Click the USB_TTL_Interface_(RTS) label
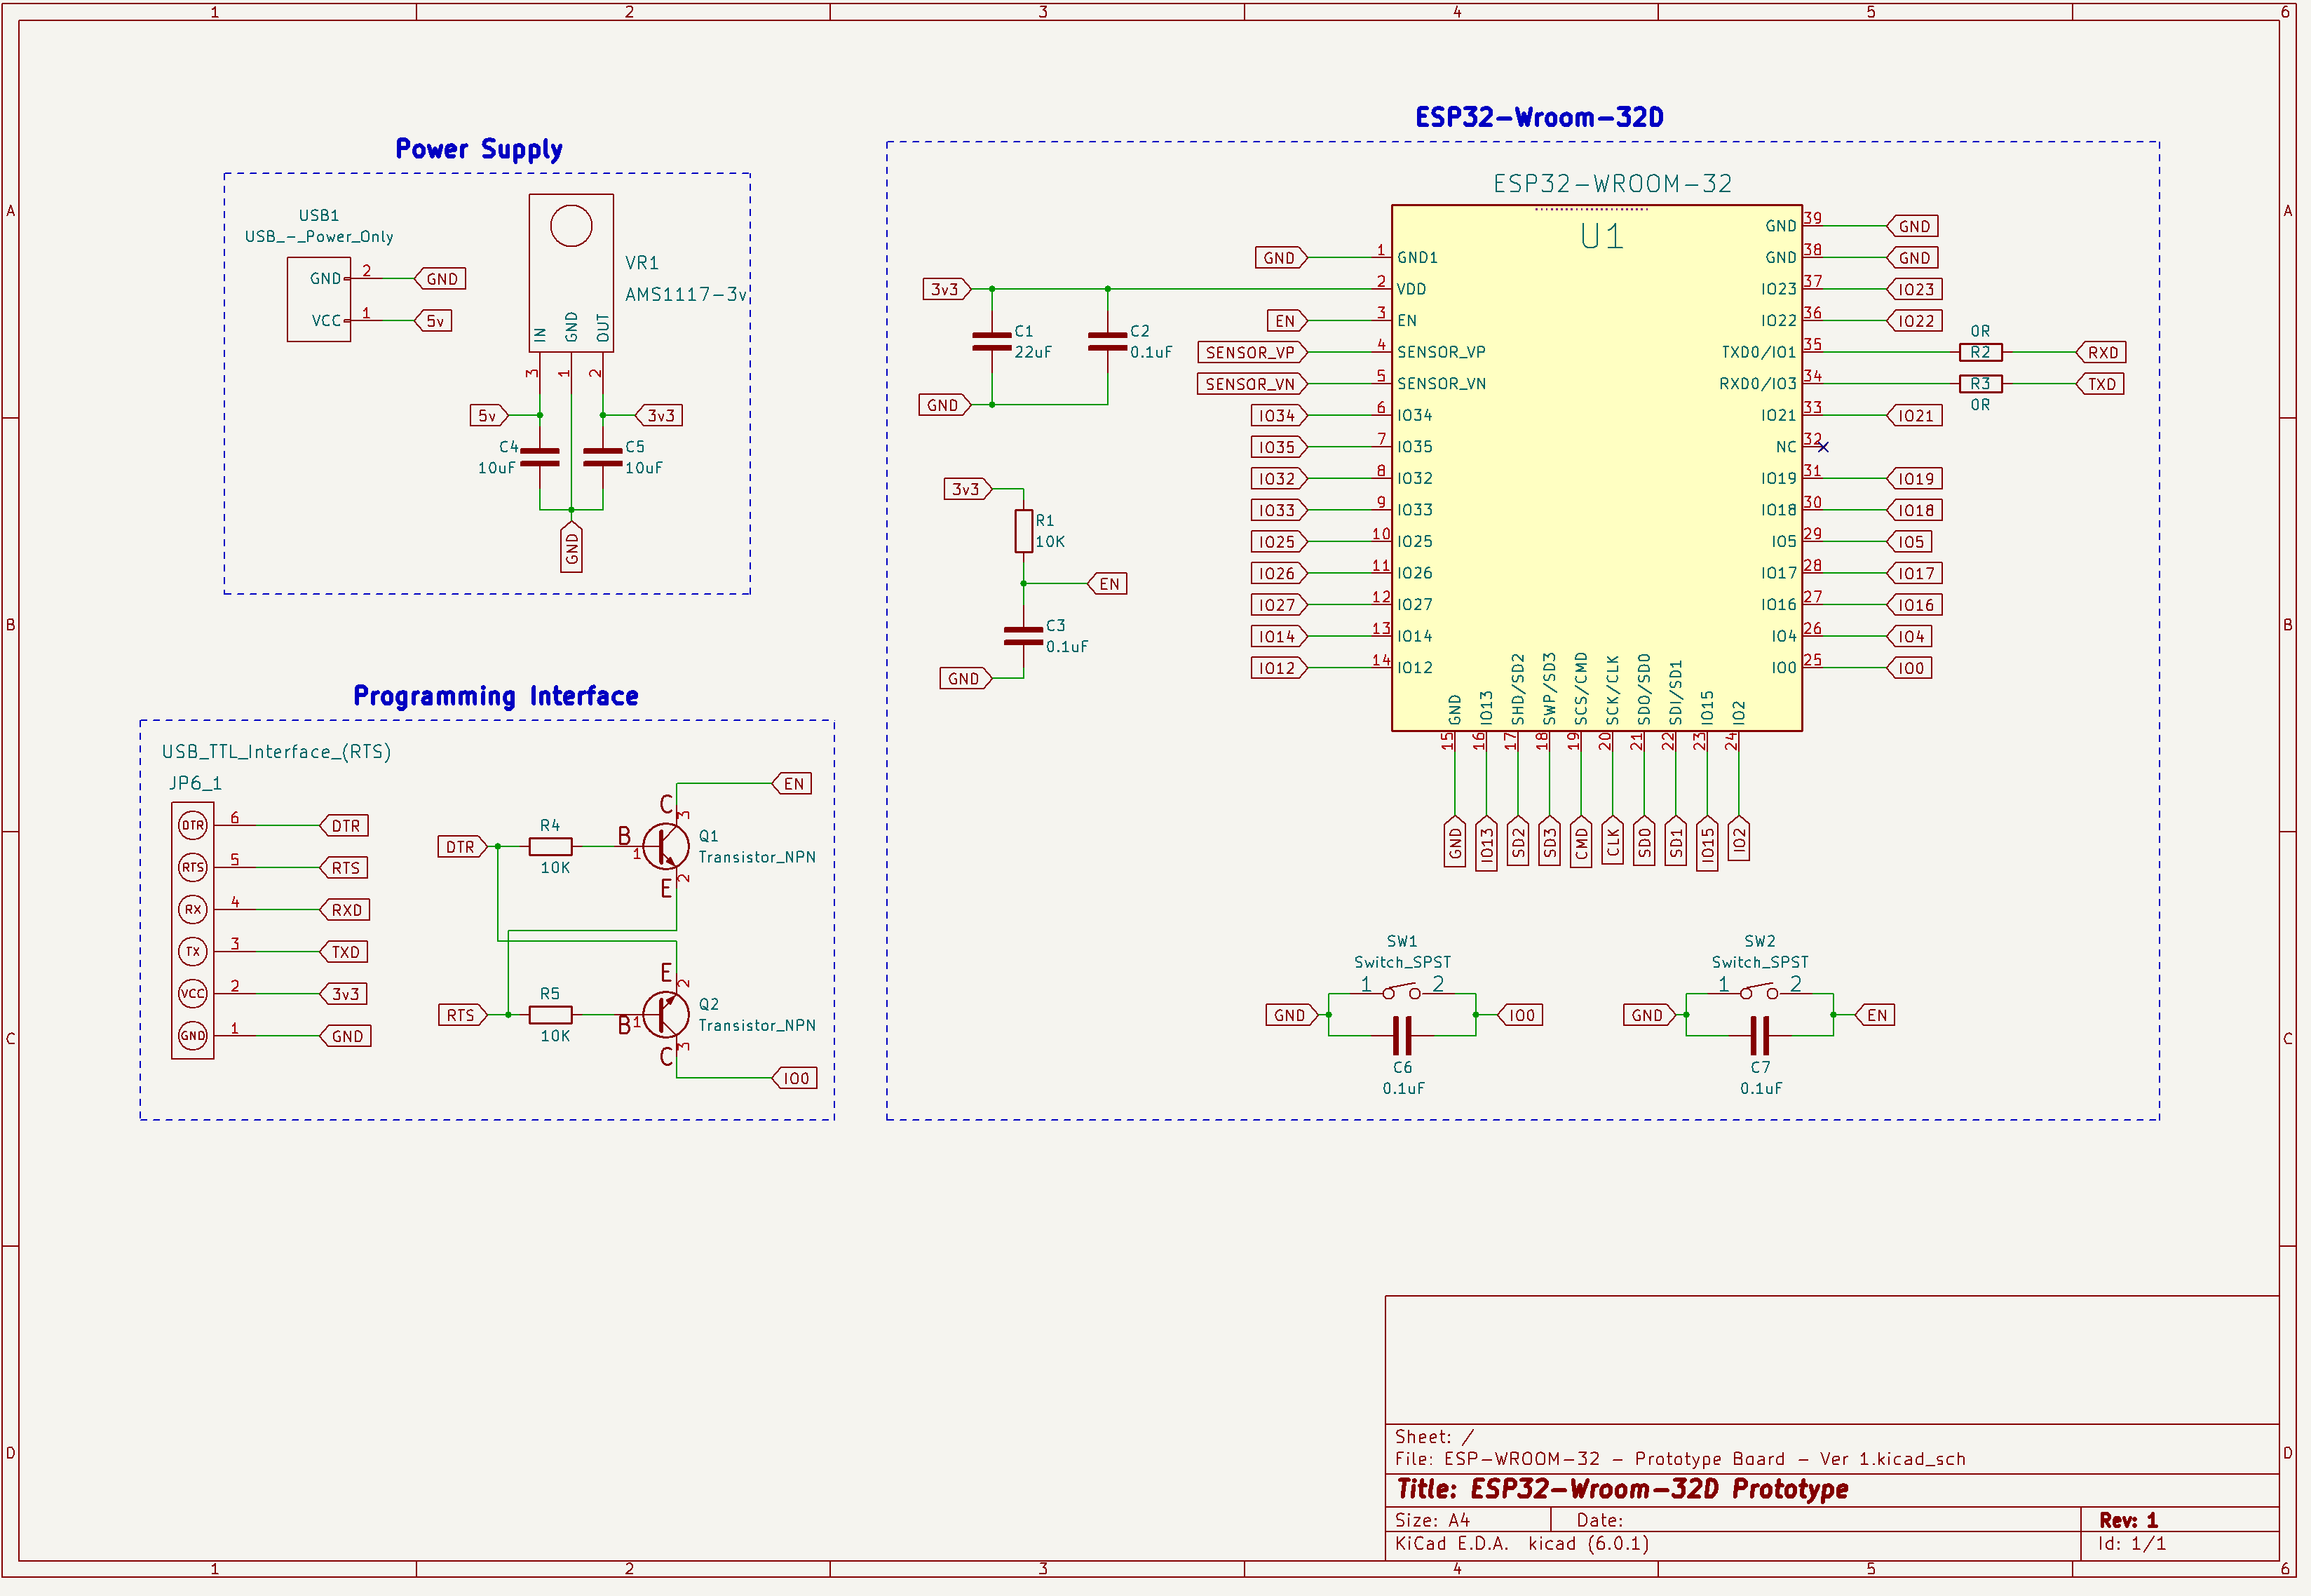 point(276,751)
